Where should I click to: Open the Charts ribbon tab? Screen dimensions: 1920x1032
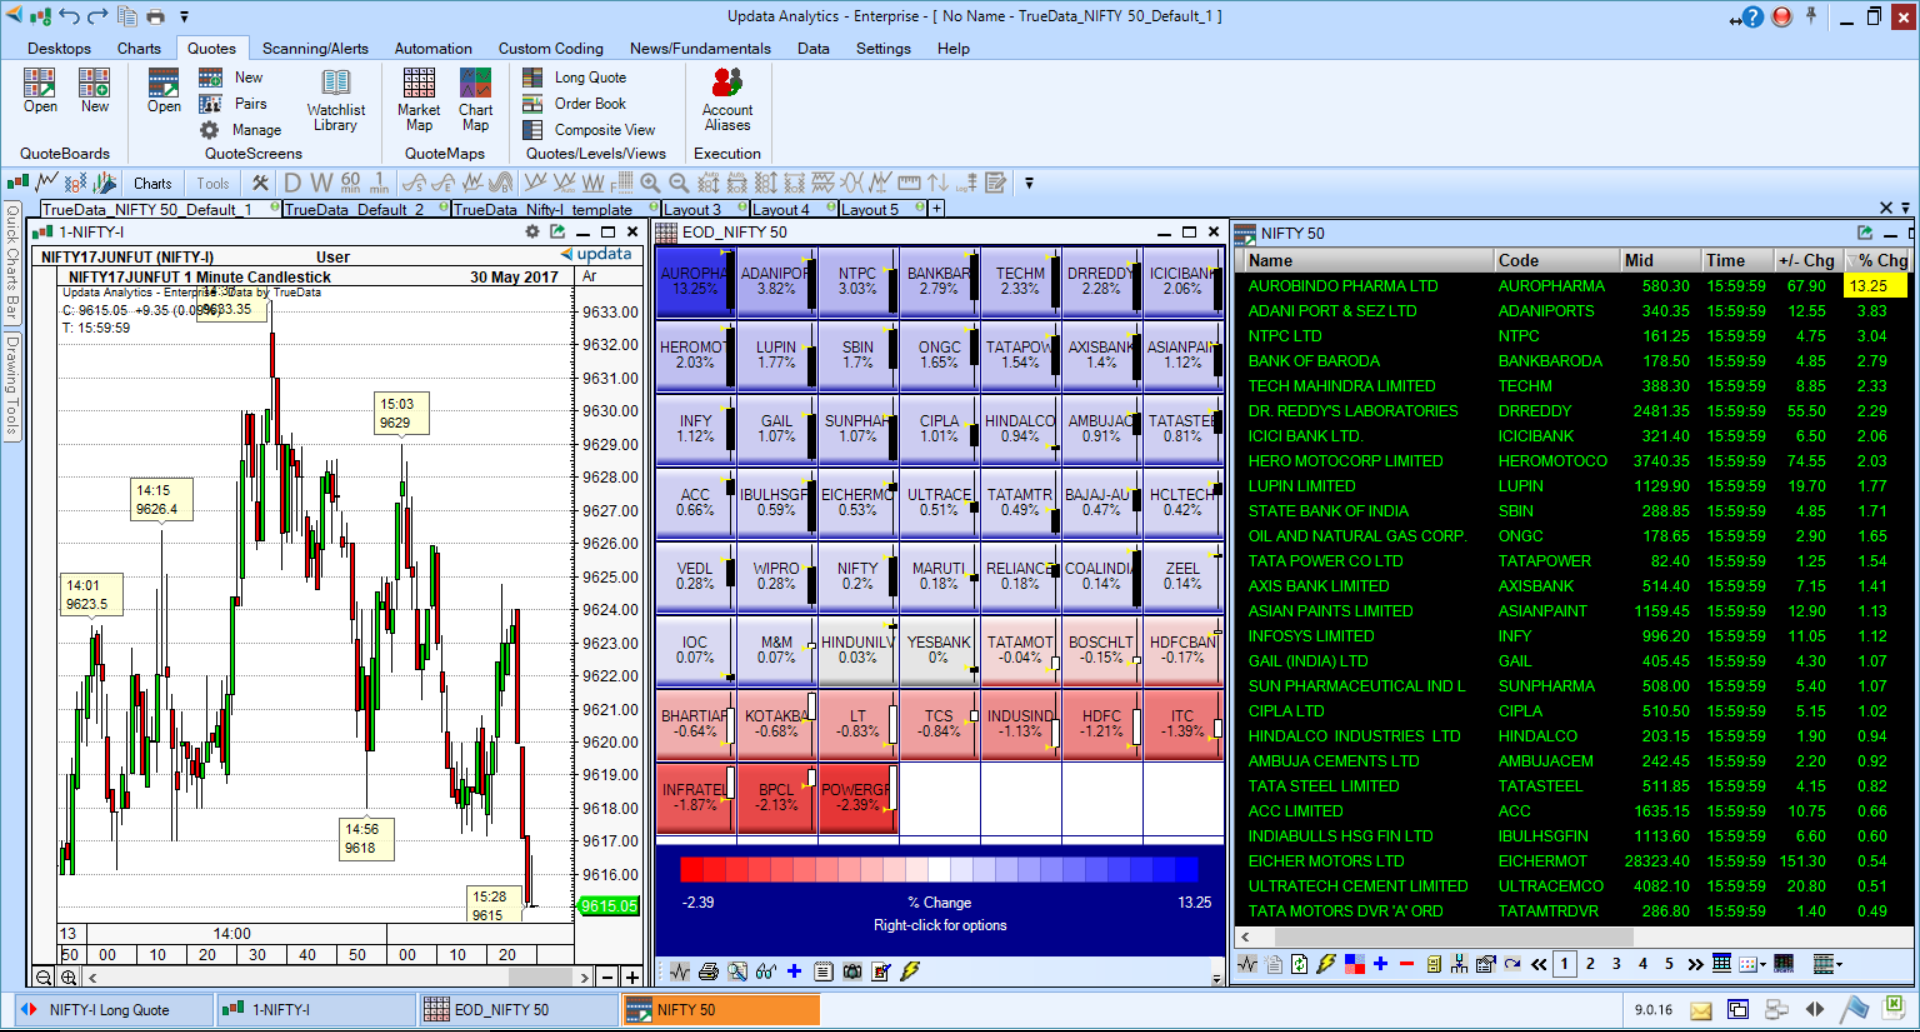138,48
